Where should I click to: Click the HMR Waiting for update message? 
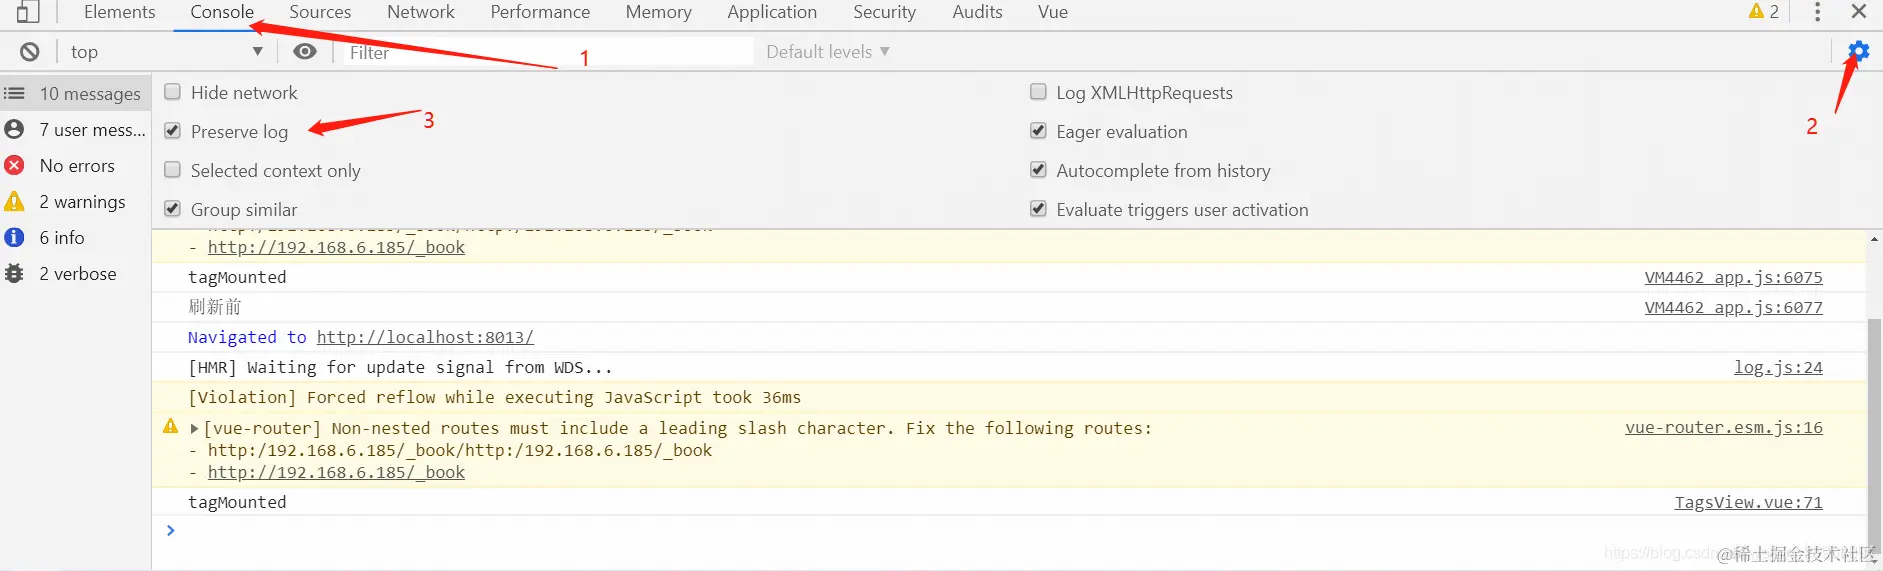tap(400, 367)
